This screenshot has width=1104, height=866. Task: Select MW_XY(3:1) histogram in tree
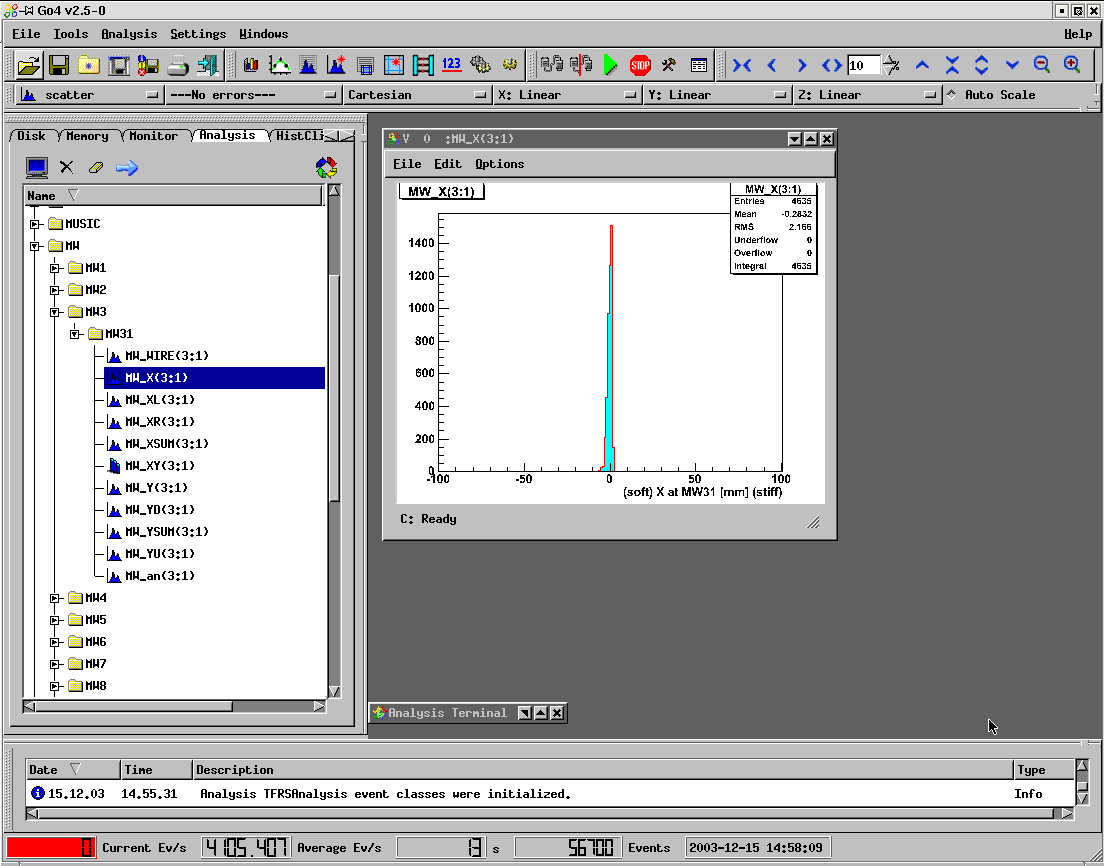coord(159,466)
